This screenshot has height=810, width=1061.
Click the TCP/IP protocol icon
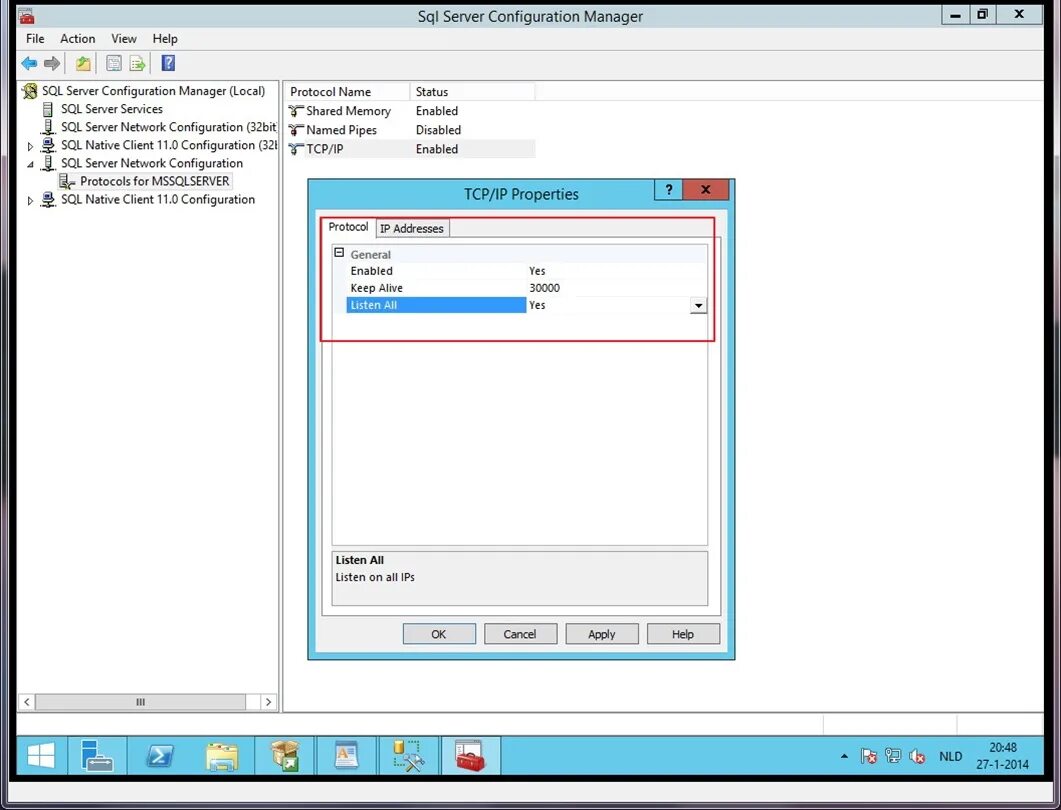[x=296, y=149]
